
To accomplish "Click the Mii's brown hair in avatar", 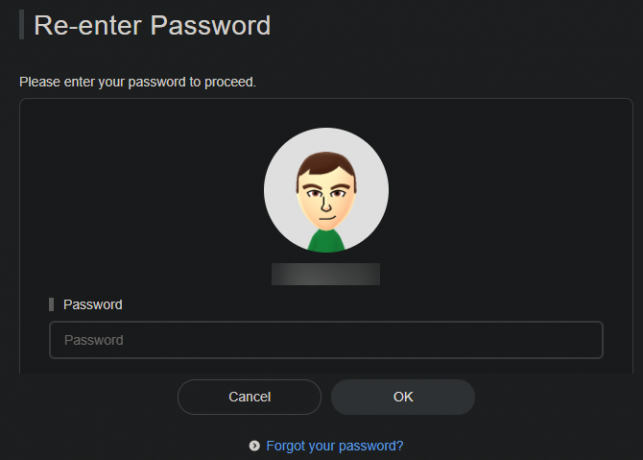I will click(x=326, y=164).
